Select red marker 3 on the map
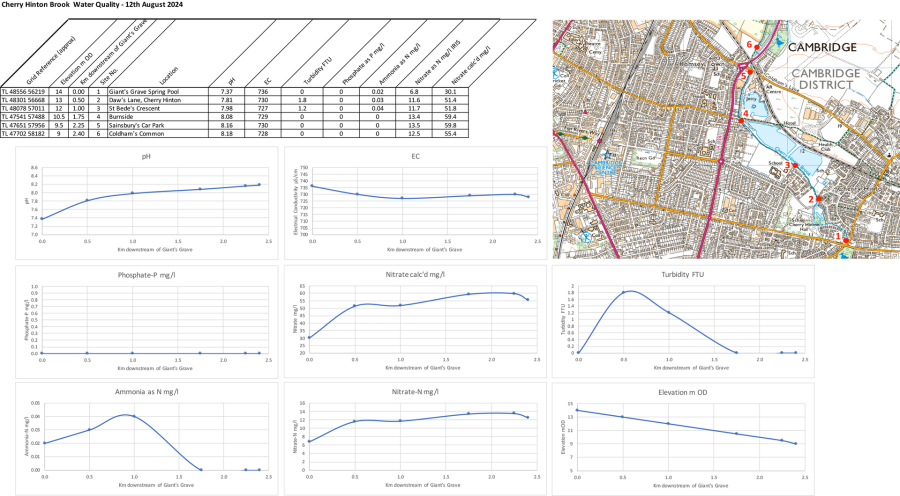 pyautogui.click(x=794, y=166)
